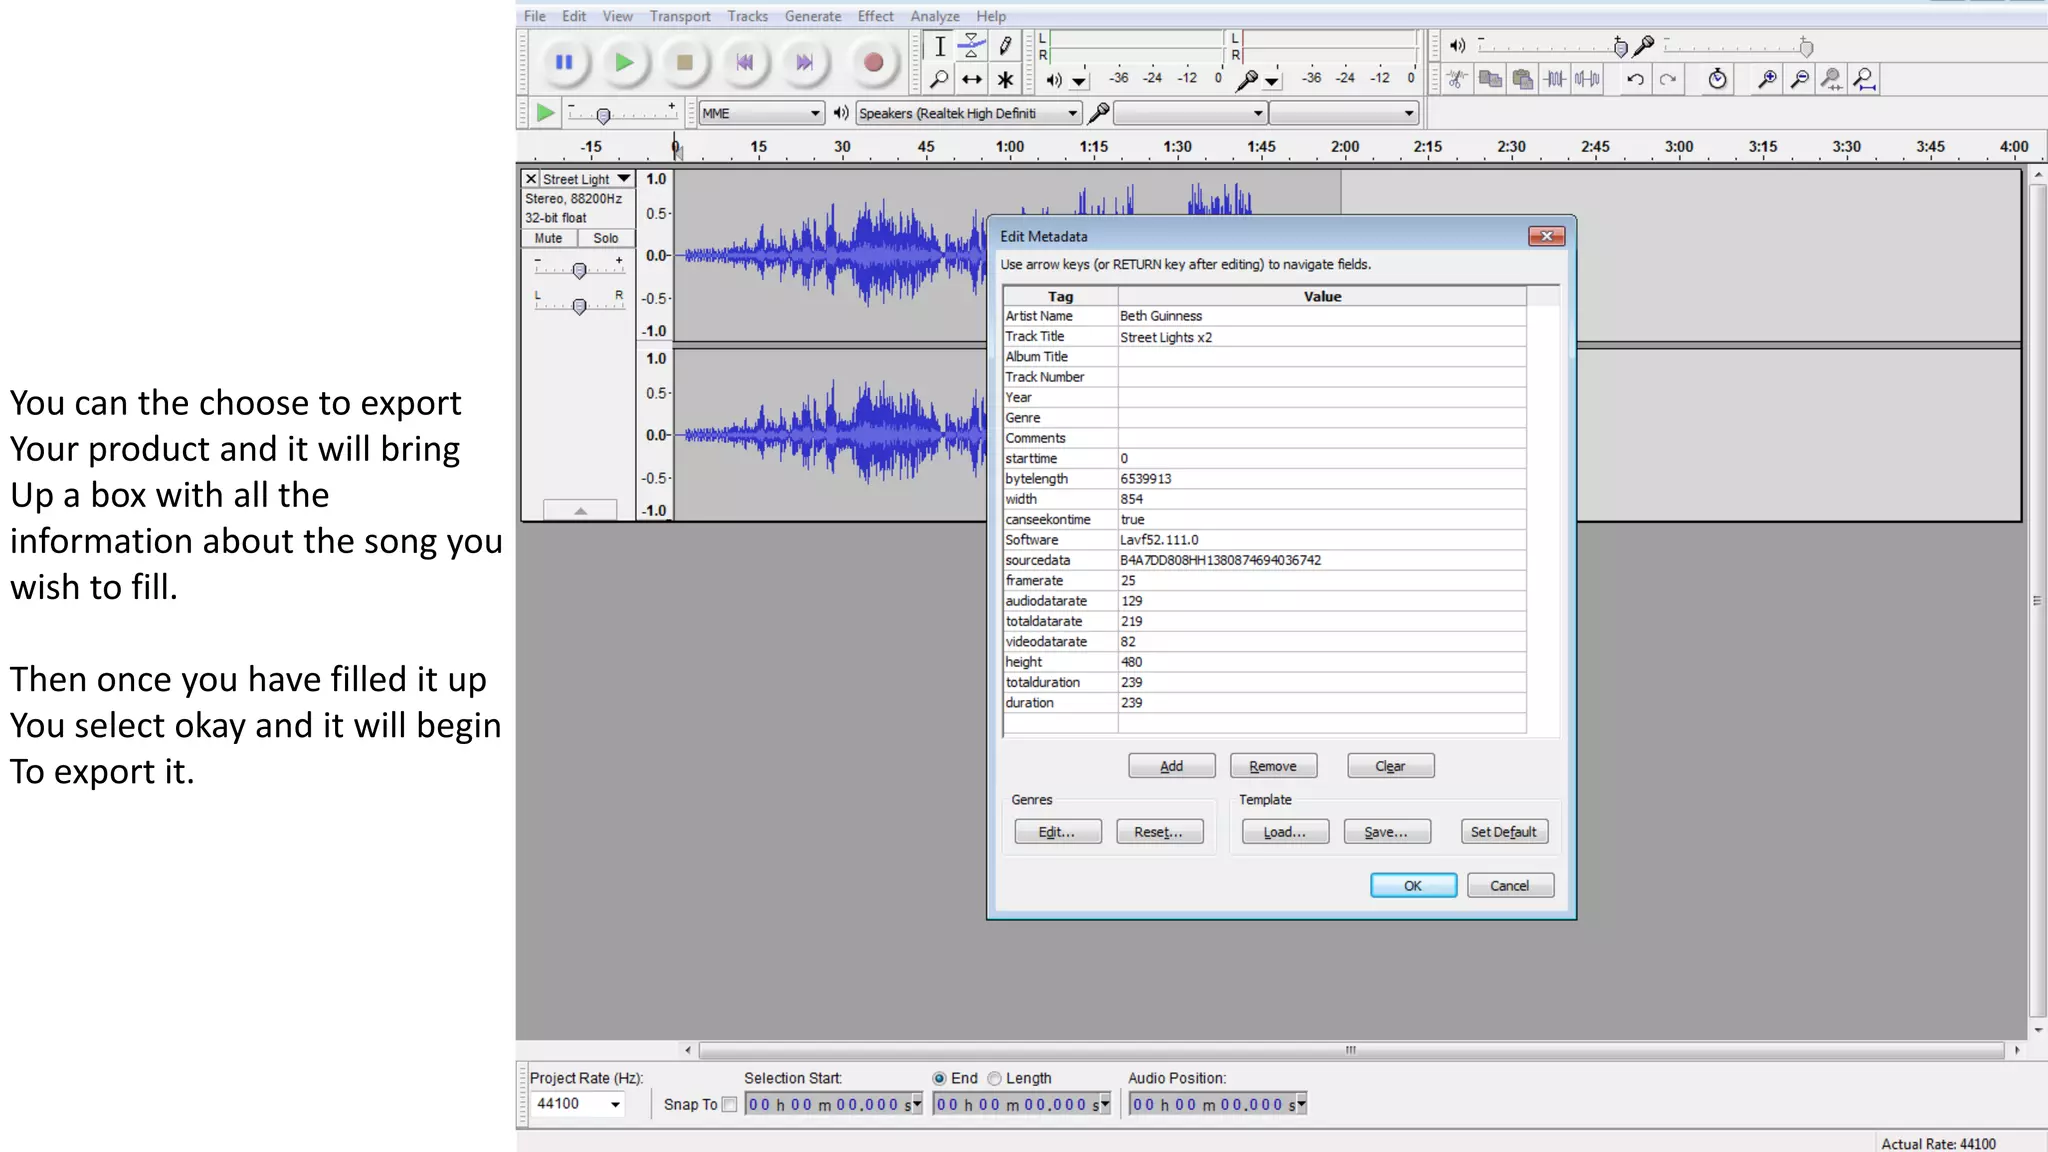
Task: Click the Fit Selection zoom icon
Action: click(1832, 79)
